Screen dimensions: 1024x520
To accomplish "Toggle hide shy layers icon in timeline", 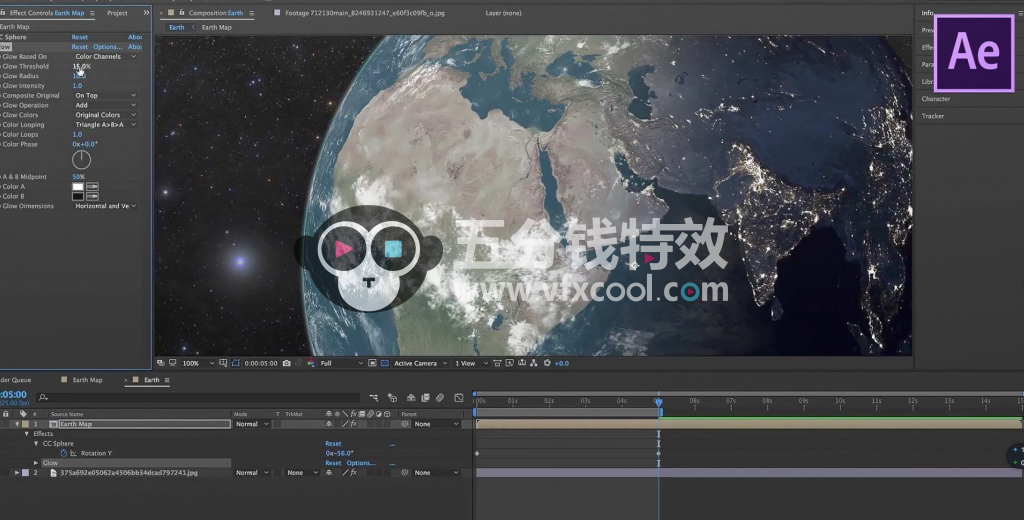I will pos(411,398).
